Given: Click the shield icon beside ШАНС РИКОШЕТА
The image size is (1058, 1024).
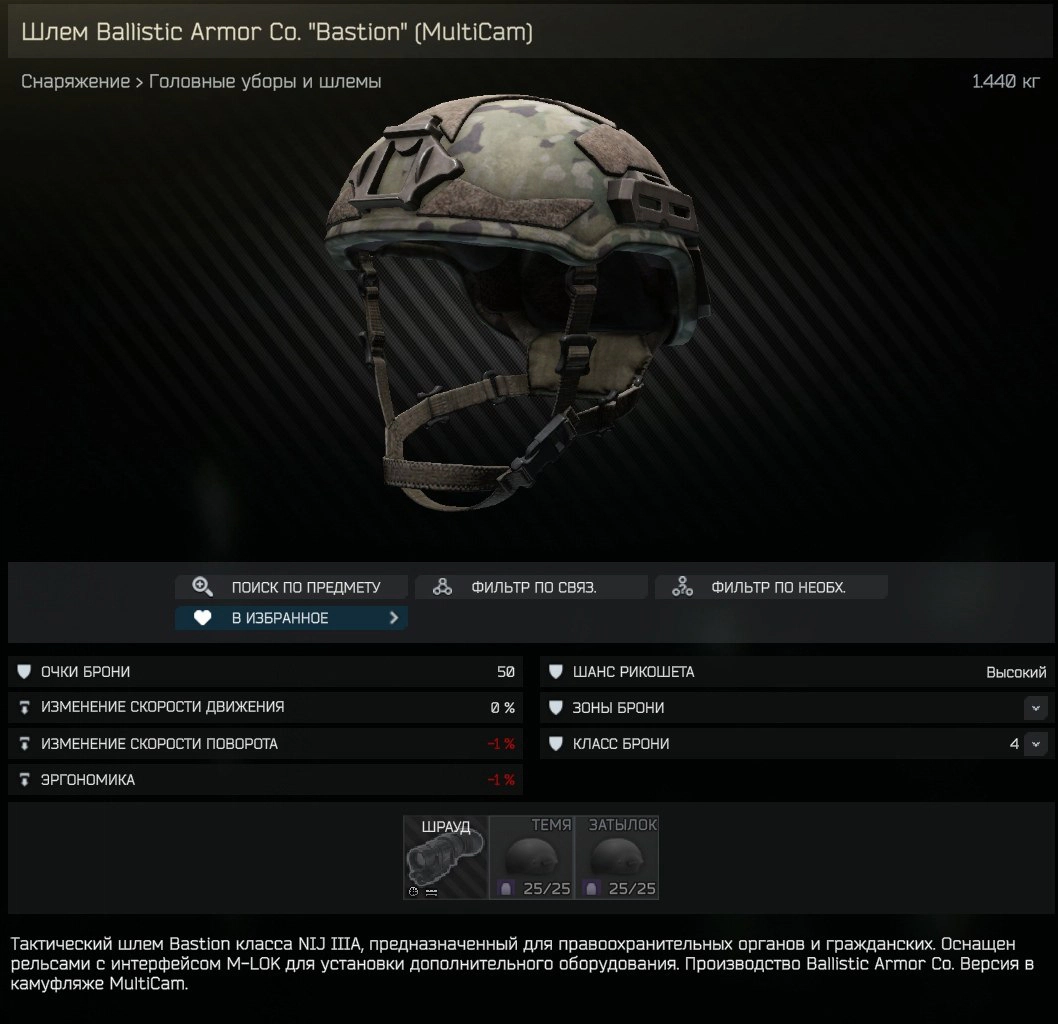Looking at the screenshot, I should click(556, 672).
